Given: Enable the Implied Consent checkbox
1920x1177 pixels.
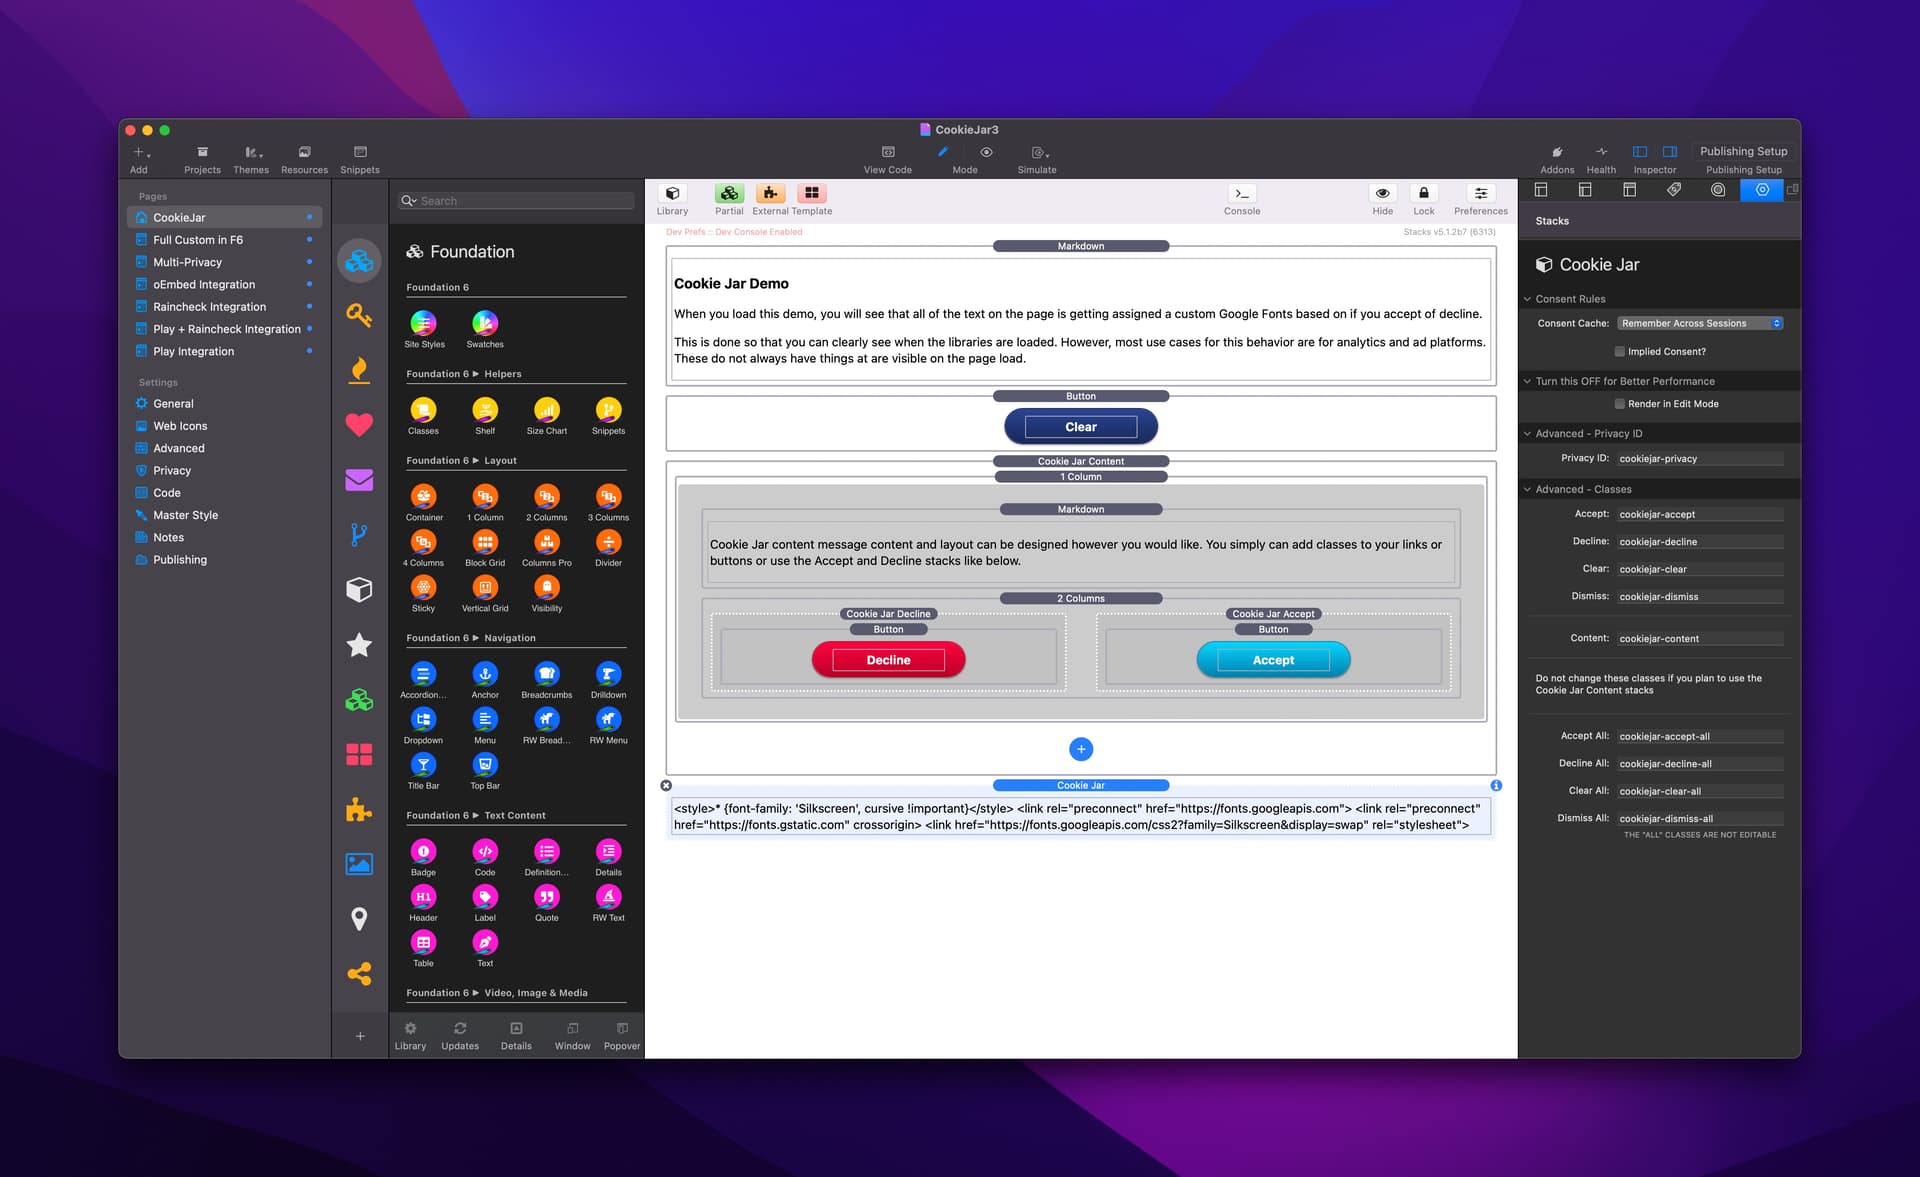Looking at the screenshot, I should click(1620, 352).
